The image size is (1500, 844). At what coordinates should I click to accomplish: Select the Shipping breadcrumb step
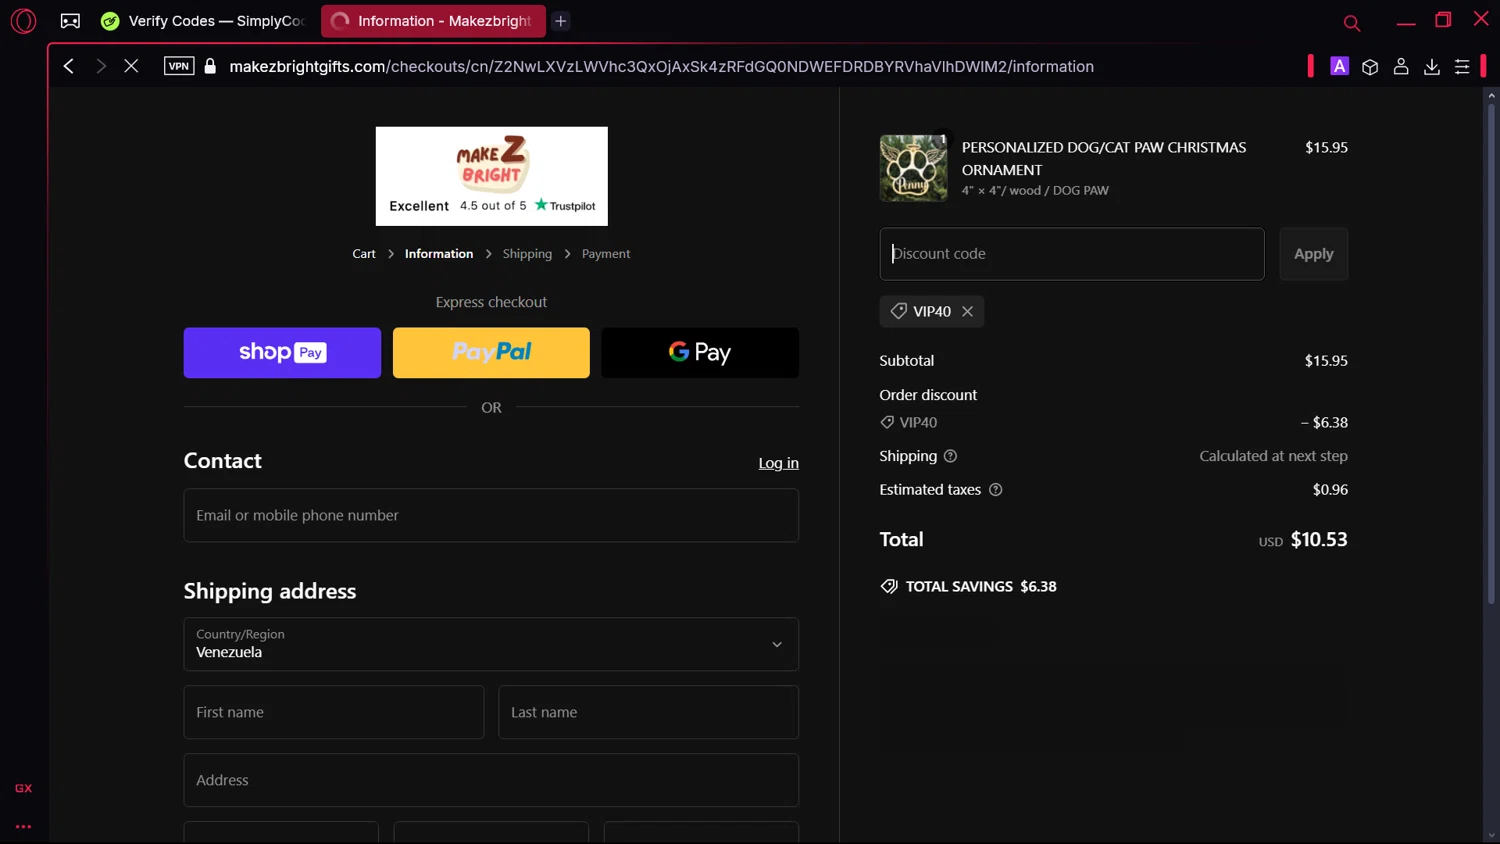[x=527, y=254]
